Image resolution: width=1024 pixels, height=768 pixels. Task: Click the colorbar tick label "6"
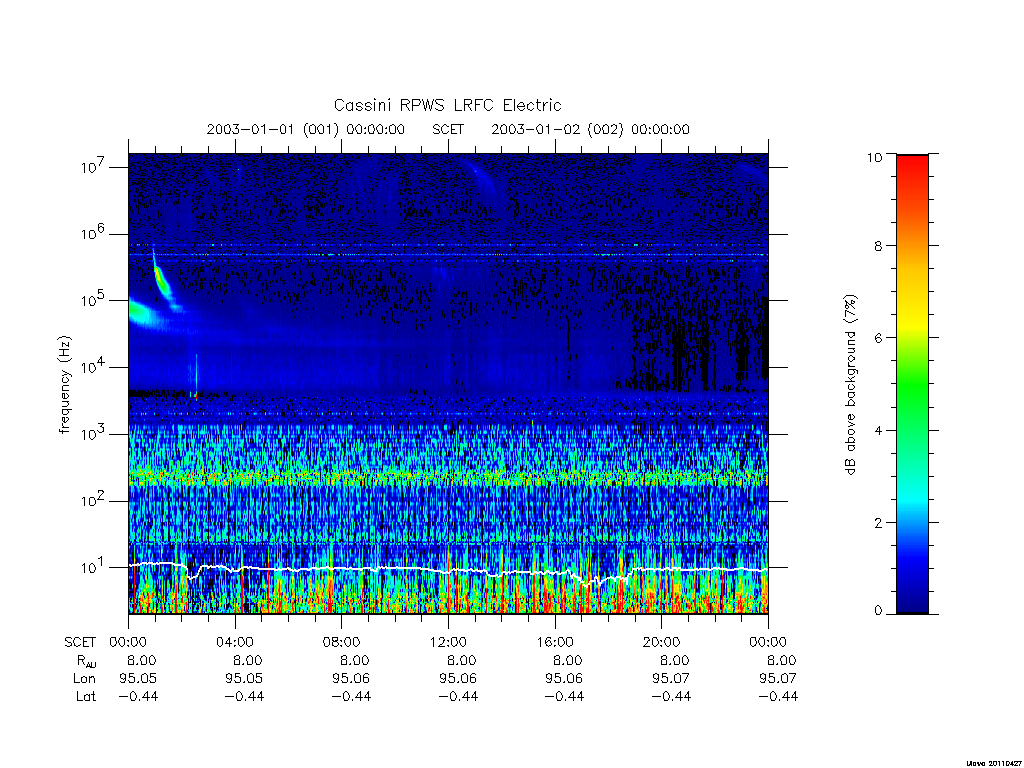pyautogui.click(x=878, y=338)
